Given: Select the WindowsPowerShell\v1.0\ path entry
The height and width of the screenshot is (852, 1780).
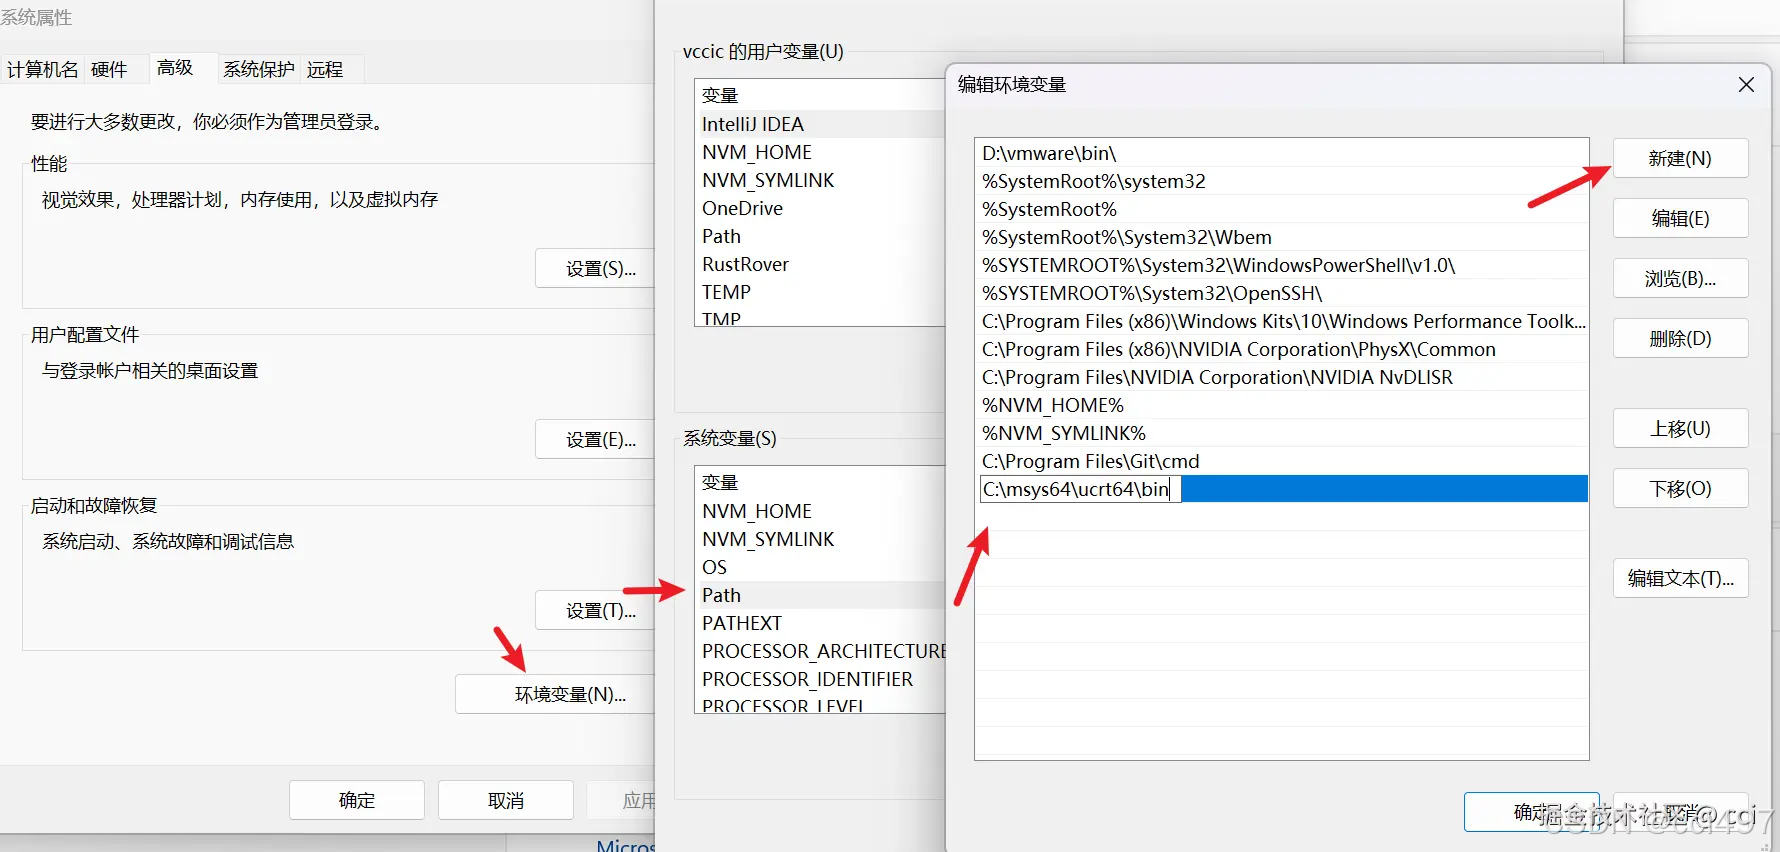Looking at the screenshot, I should [1281, 265].
